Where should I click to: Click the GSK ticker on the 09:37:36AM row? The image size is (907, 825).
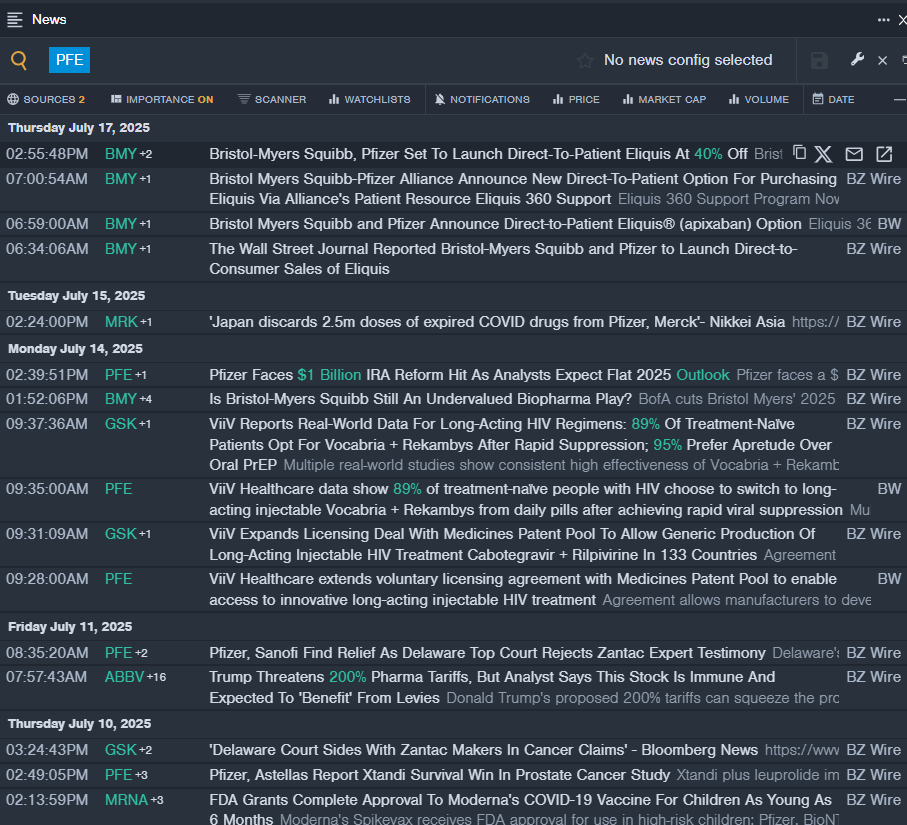pos(121,424)
